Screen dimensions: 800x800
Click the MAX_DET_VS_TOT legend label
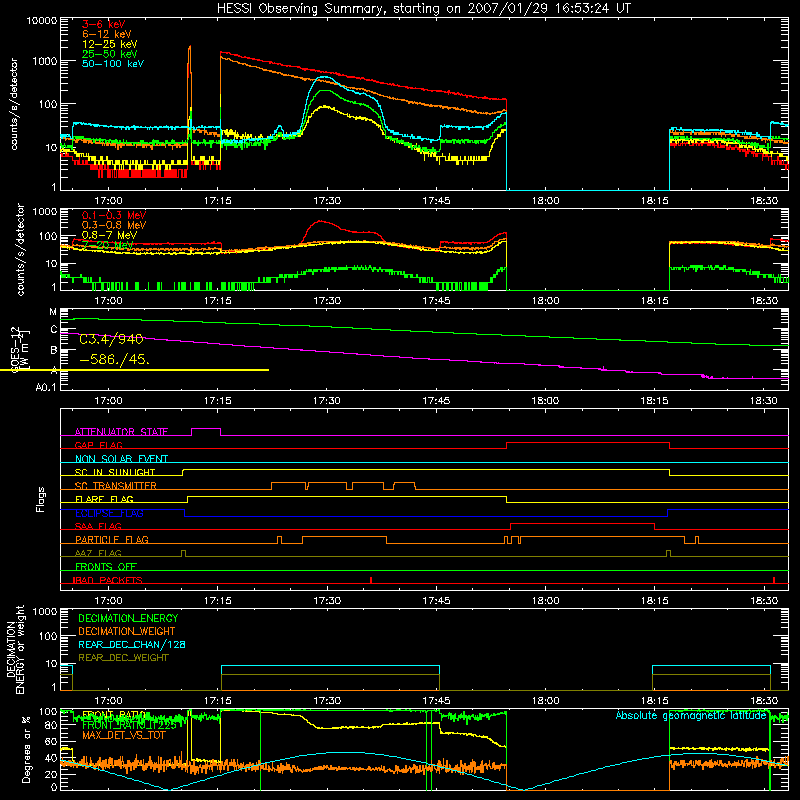point(123,735)
